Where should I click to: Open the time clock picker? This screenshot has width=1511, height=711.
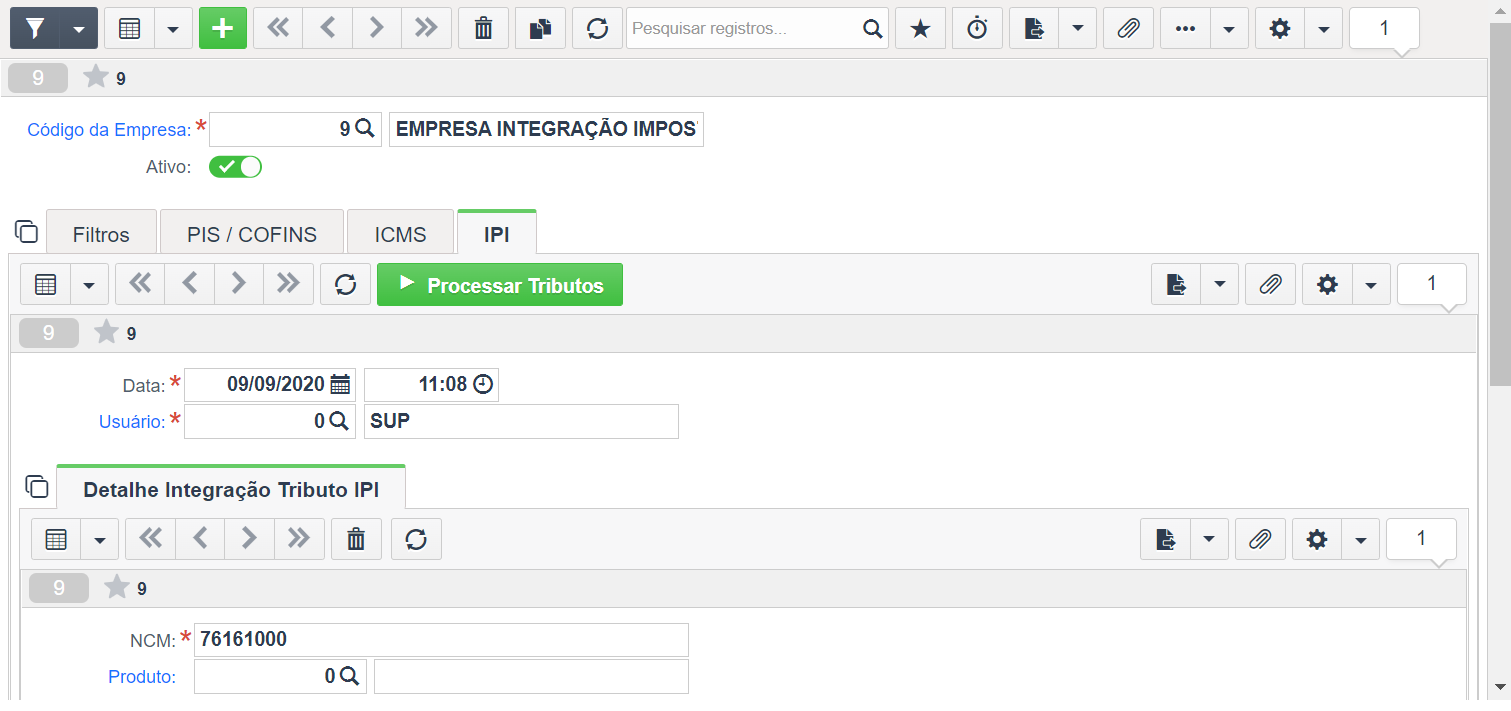click(x=483, y=384)
